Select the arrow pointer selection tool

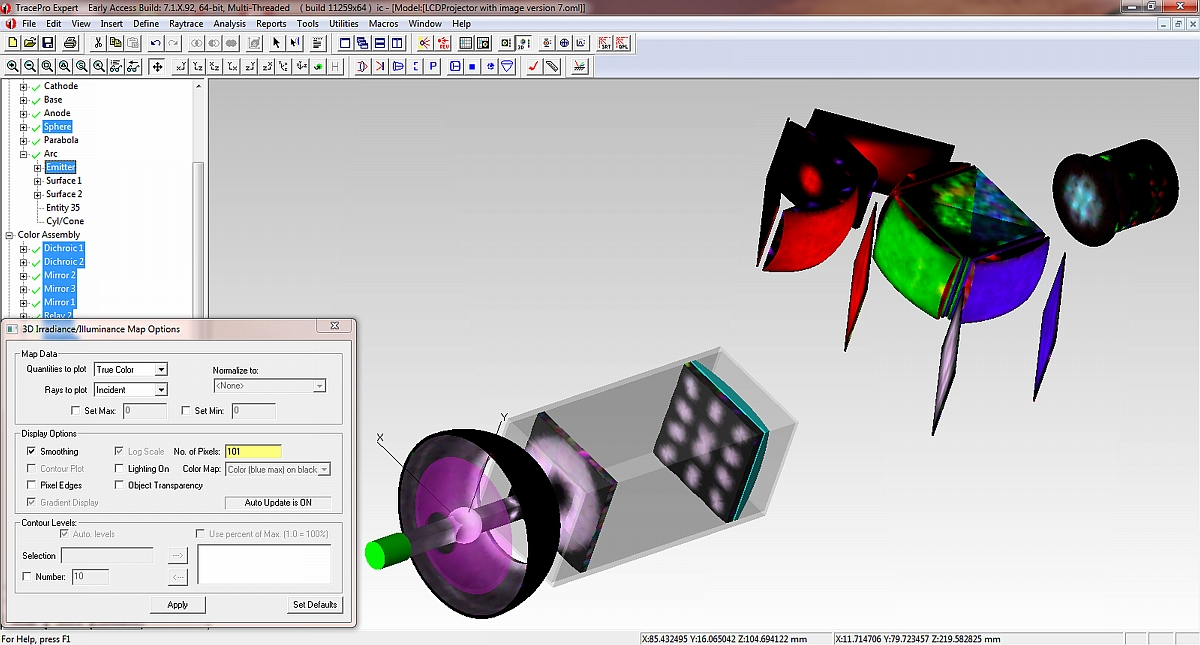277,43
